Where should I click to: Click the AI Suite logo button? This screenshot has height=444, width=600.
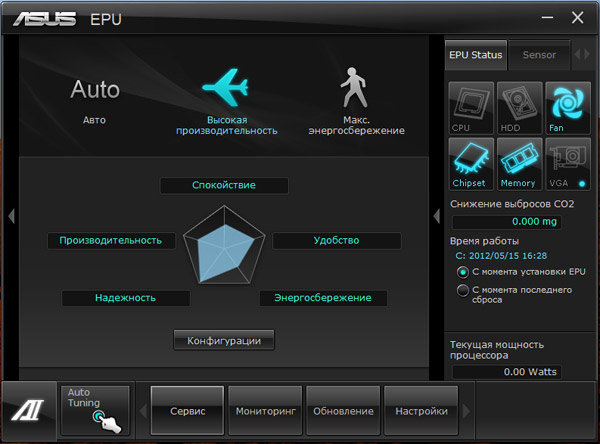pos(29,410)
